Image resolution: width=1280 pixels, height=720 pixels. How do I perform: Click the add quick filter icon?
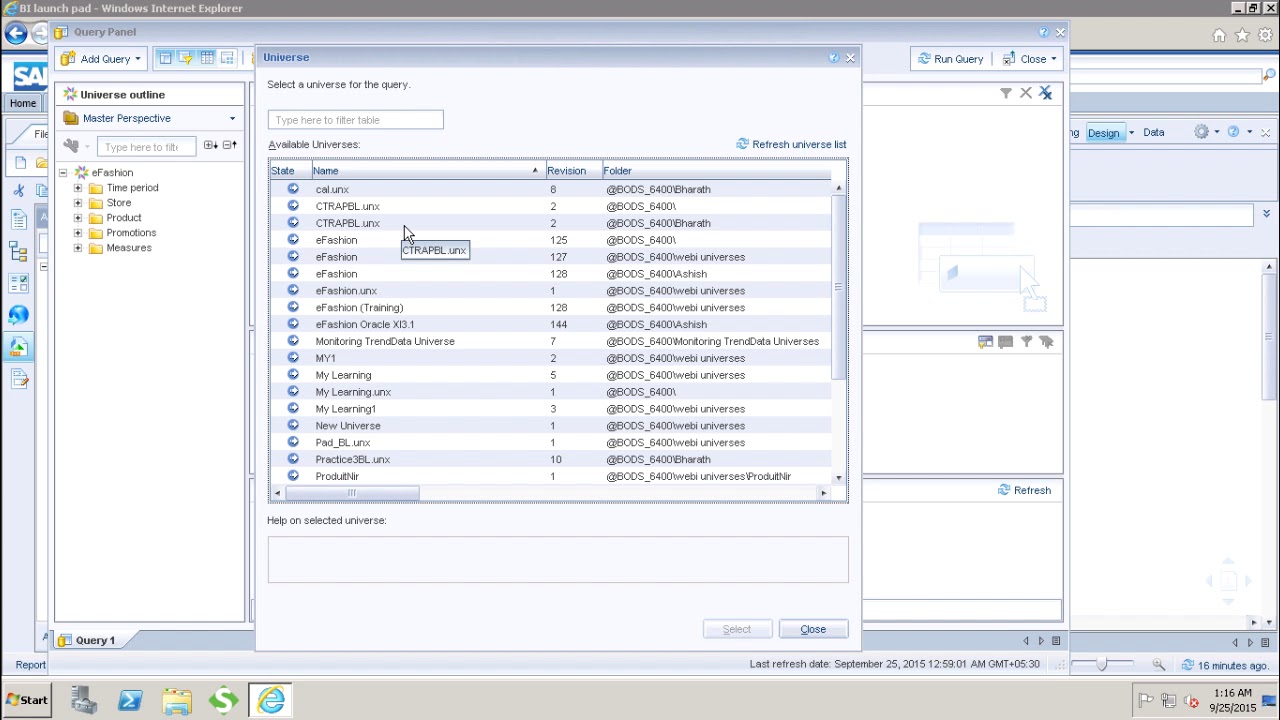pyautogui.click(x=985, y=342)
